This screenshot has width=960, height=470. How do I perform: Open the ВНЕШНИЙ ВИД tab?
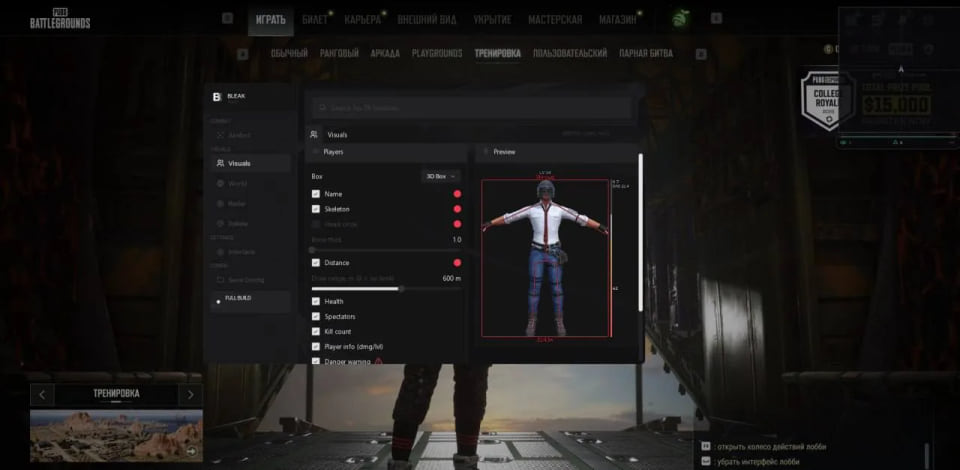tap(427, 20)
